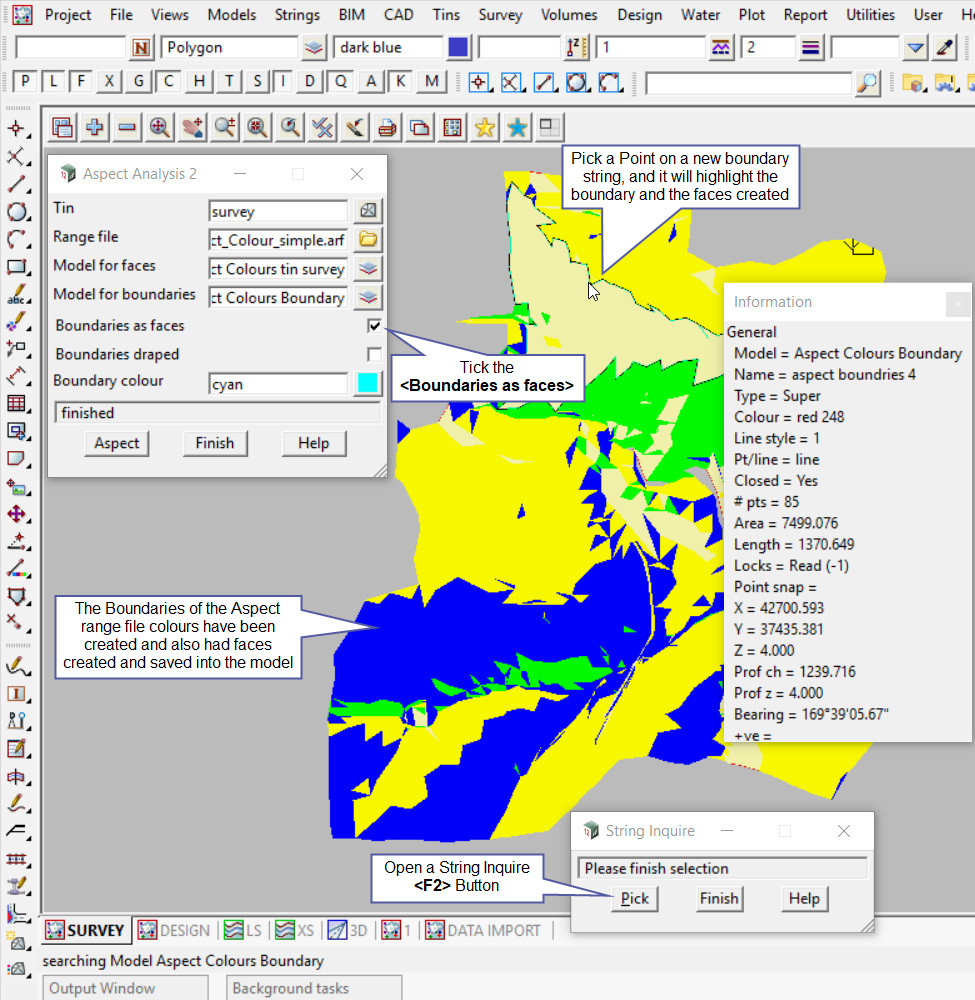
Task: Click the cyan Boundary colour swatch
Action: [367, 383]
